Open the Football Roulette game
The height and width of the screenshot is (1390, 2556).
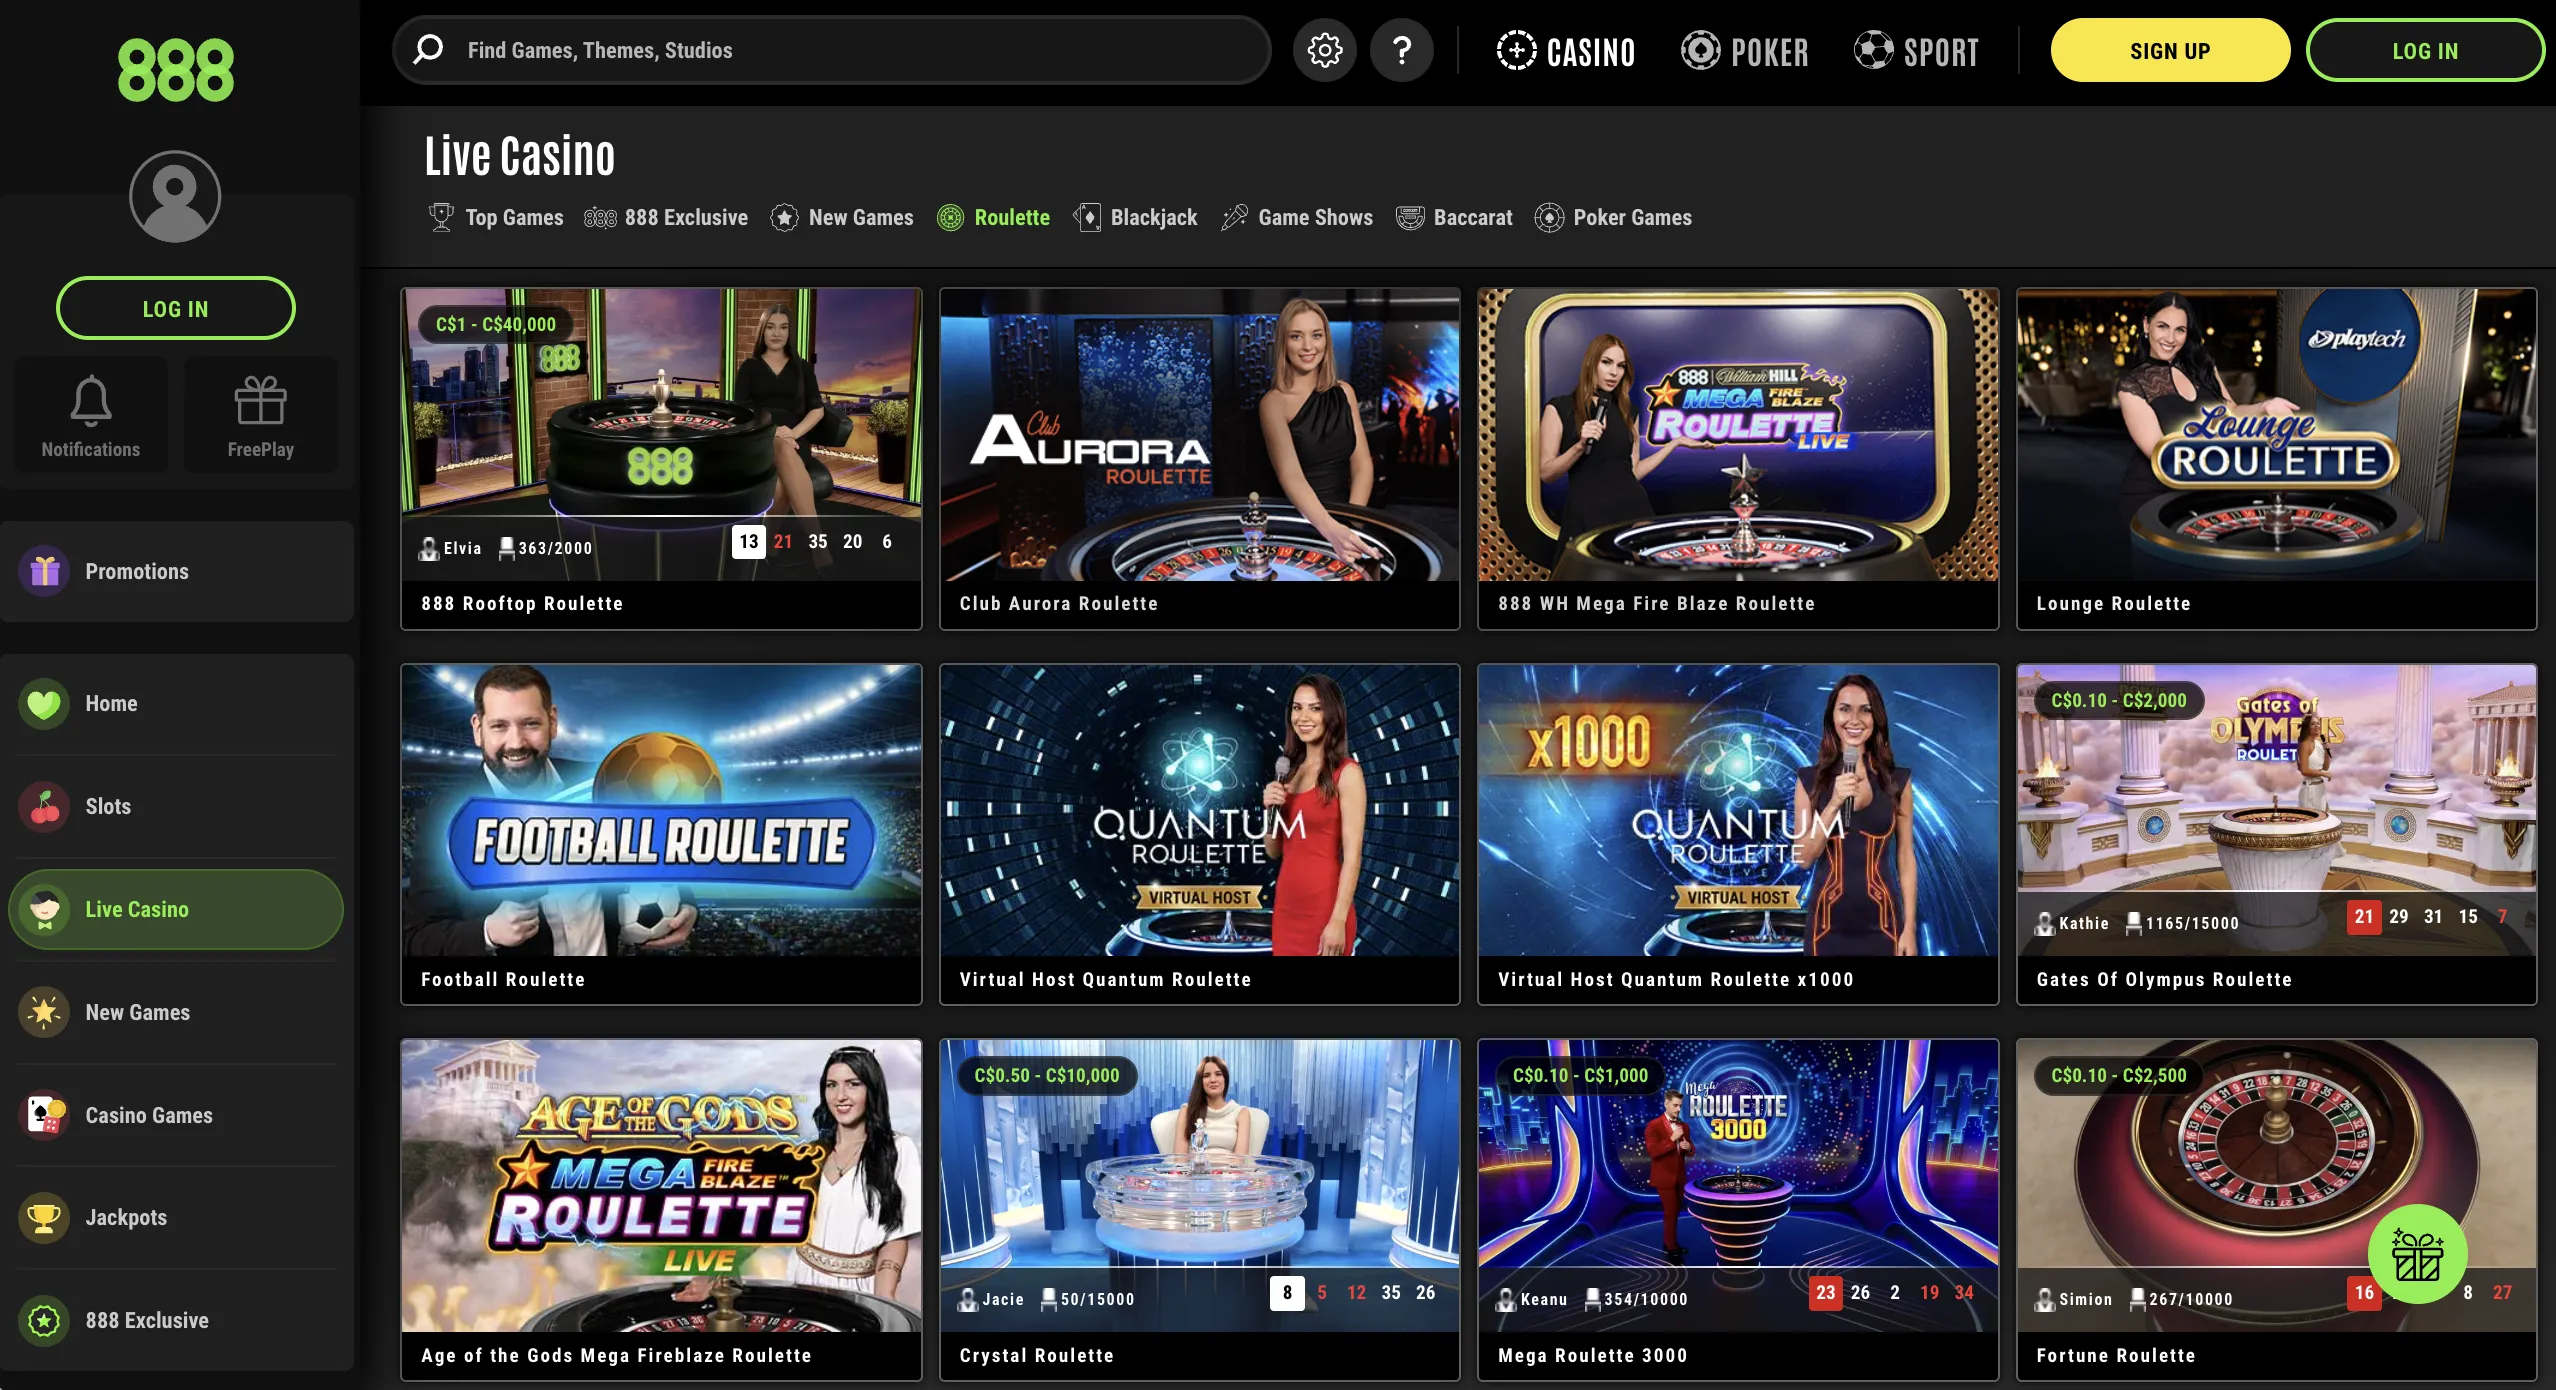[661, 834]
